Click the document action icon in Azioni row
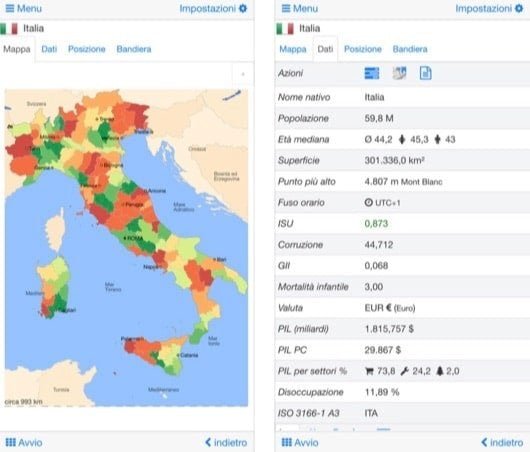 point(426,73)
